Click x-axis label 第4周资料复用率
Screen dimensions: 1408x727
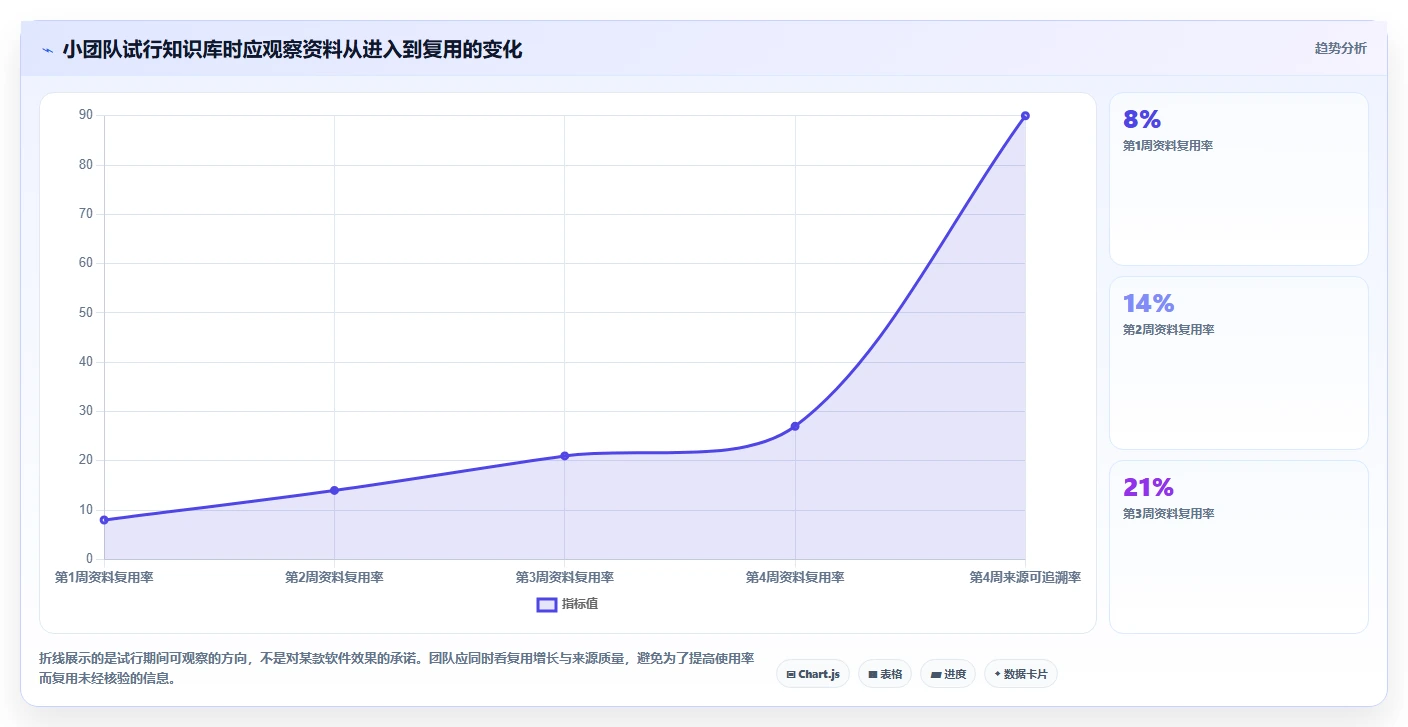point(795,577)
